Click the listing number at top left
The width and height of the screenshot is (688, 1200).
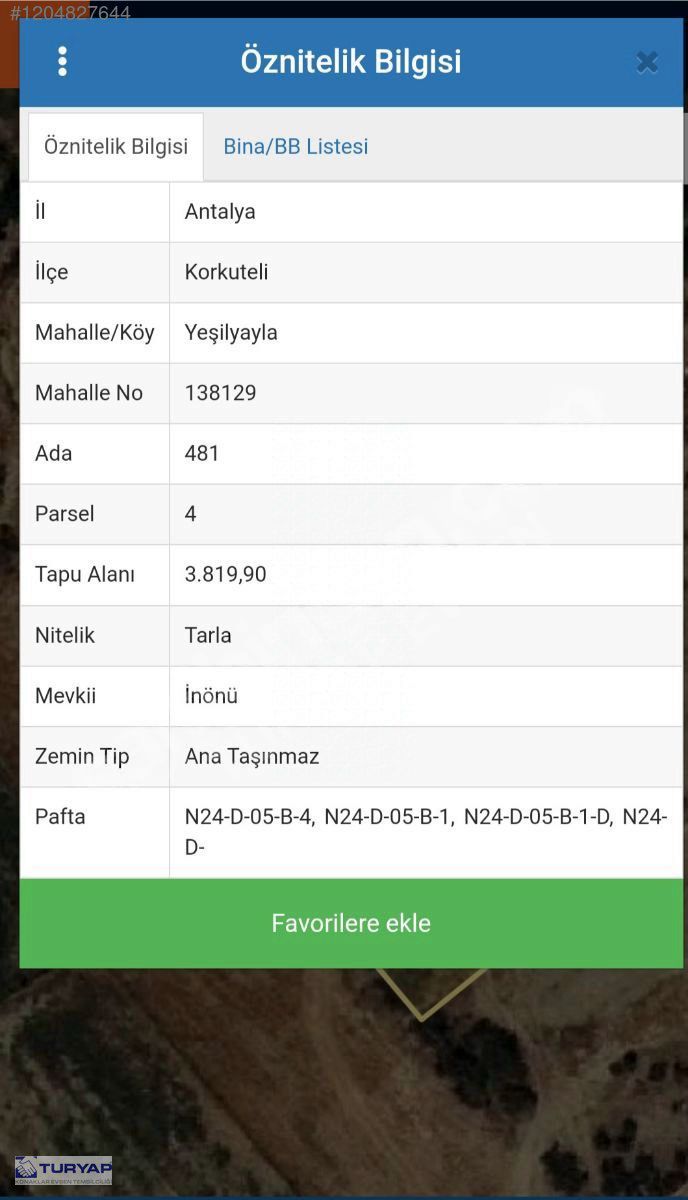(x=70, y=13)
